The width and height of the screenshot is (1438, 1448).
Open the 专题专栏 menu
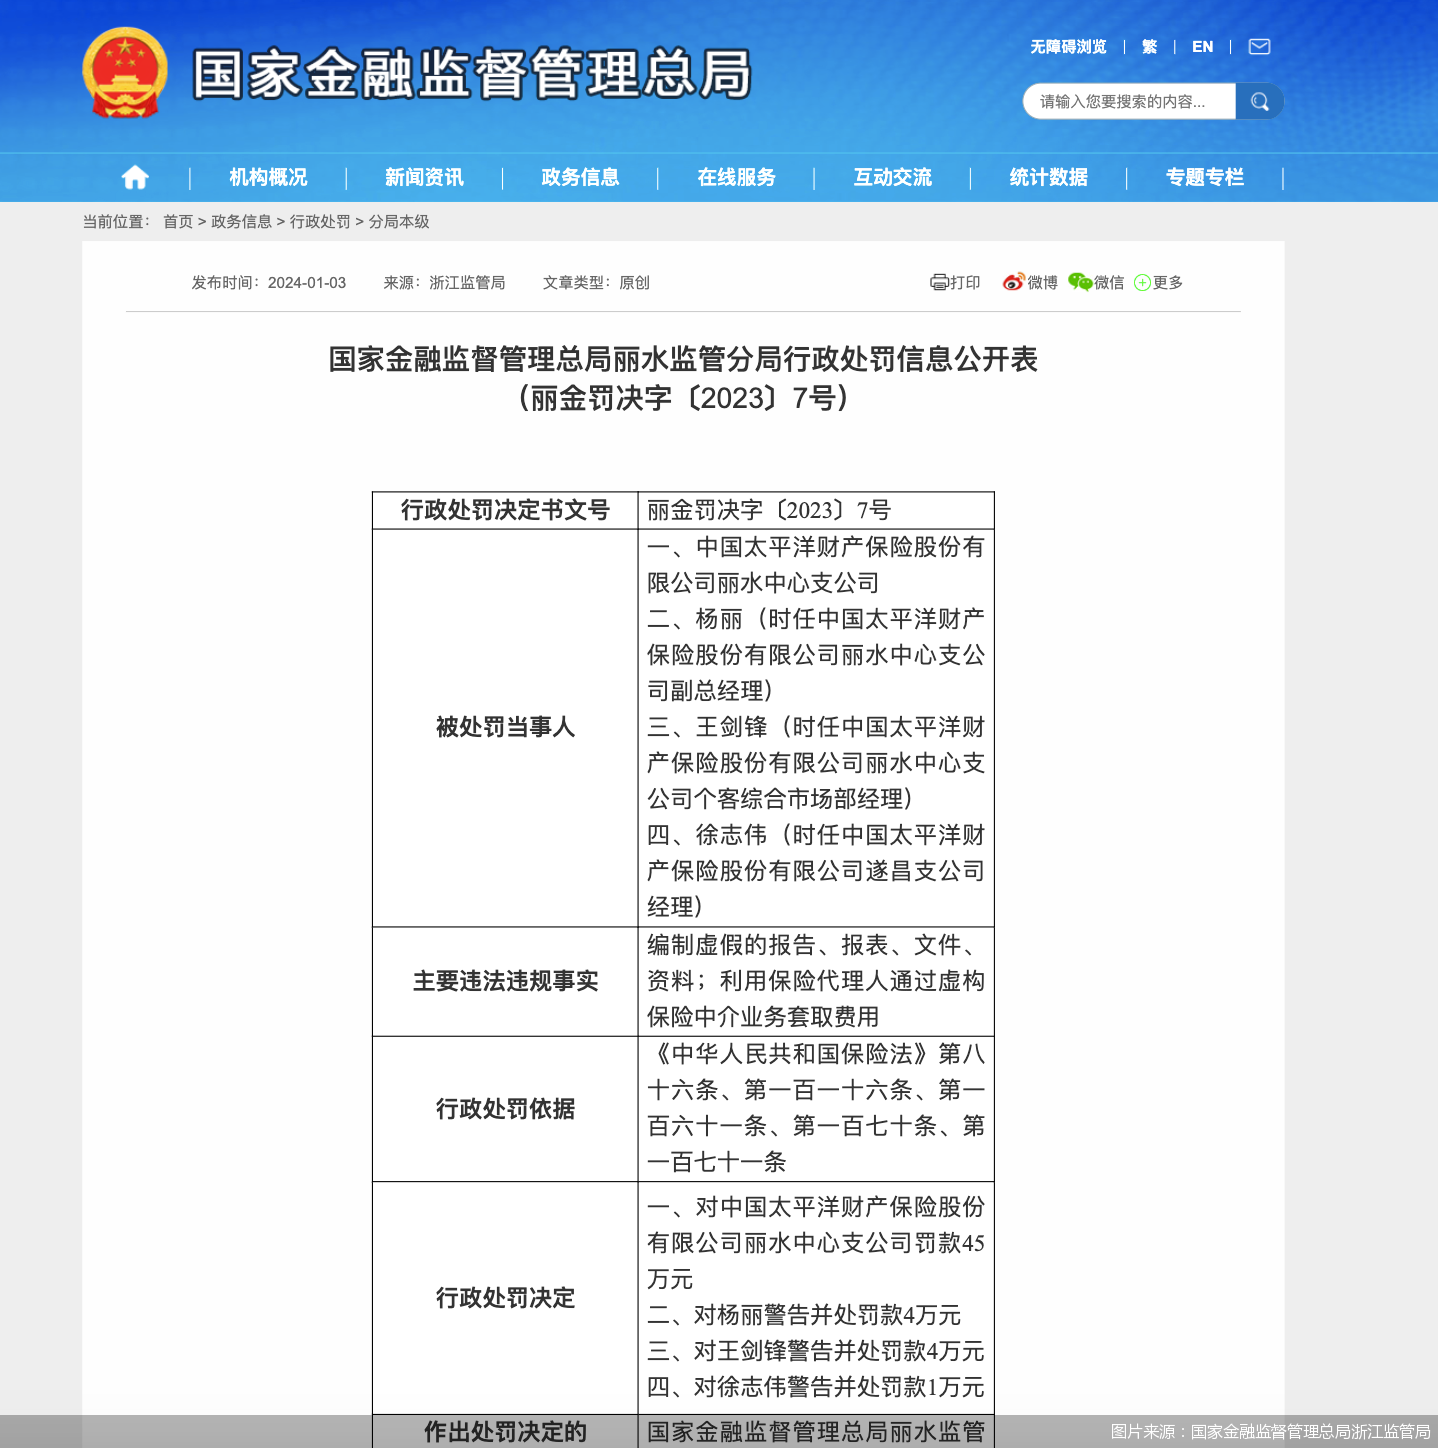coord(1205,177)
